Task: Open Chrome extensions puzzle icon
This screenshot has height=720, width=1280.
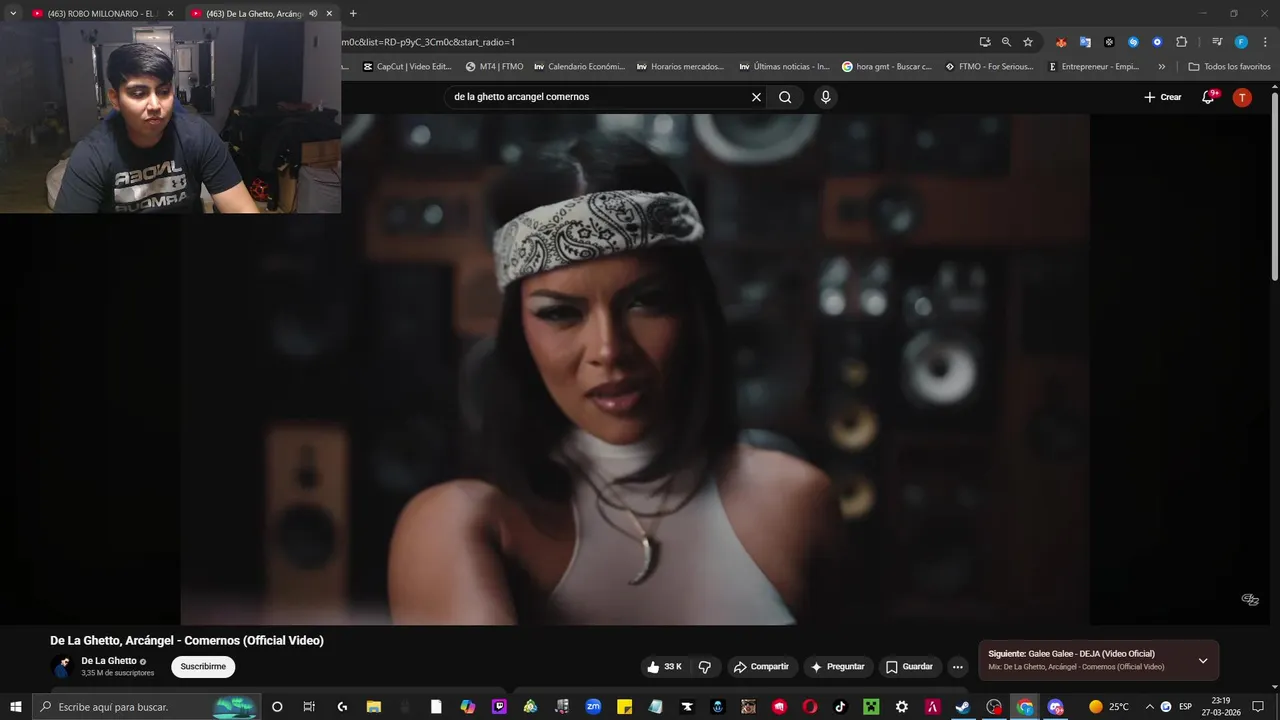Action: [1181, 42]
